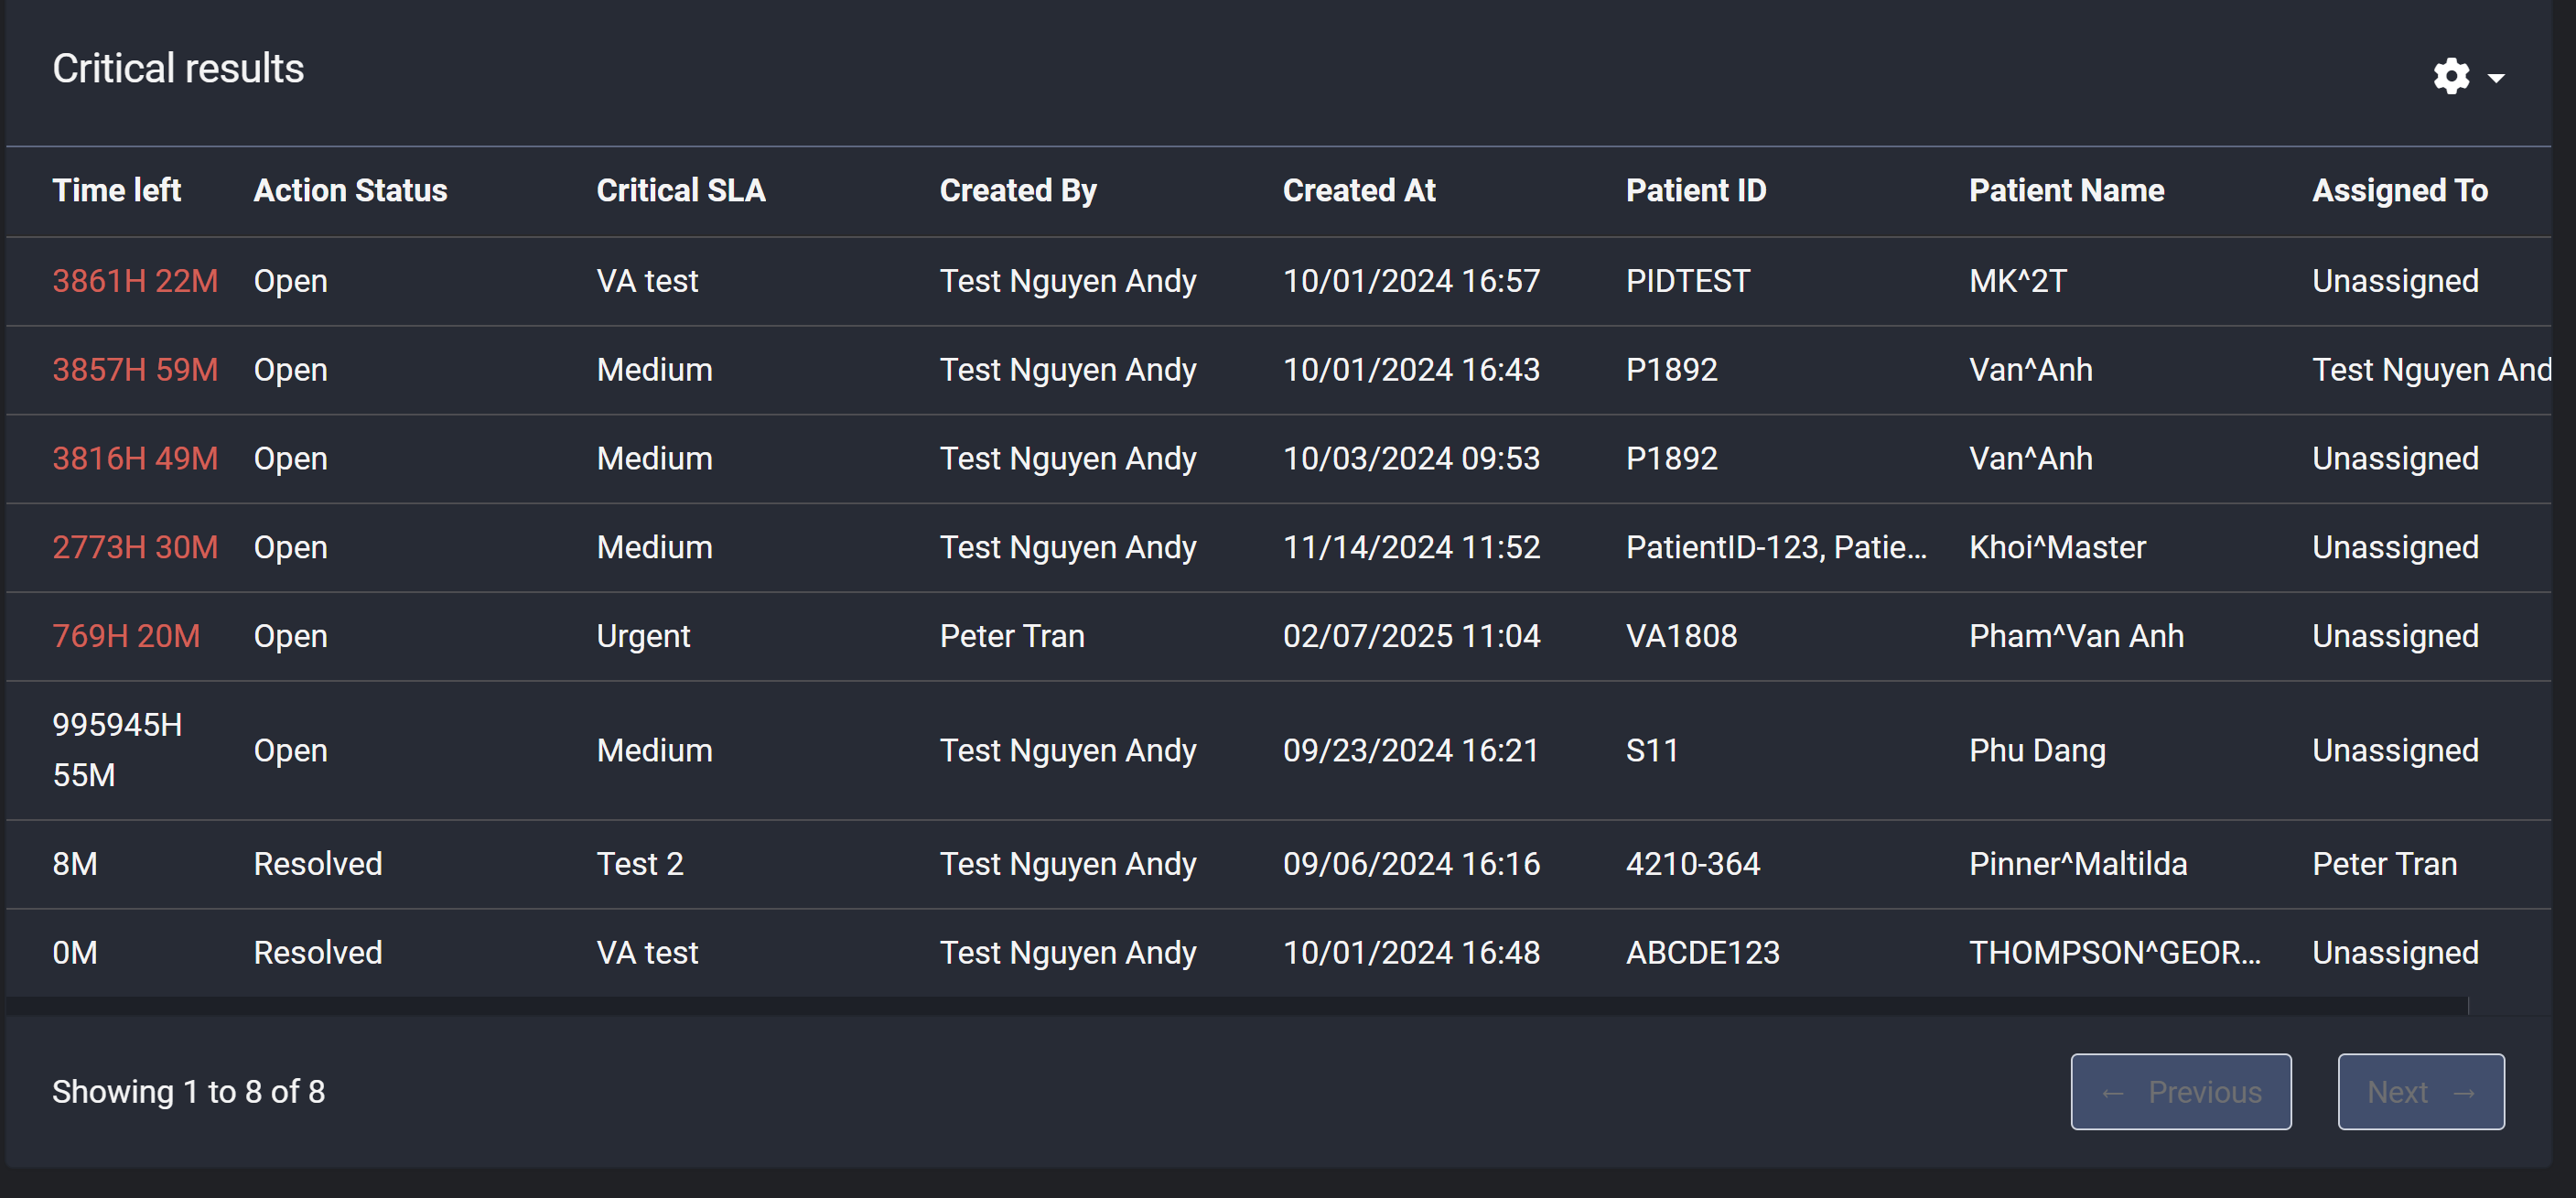The width and height of the screenshot is (2576, 1198).
Task: Click the 0M time left cell
Action: [75, 953]
